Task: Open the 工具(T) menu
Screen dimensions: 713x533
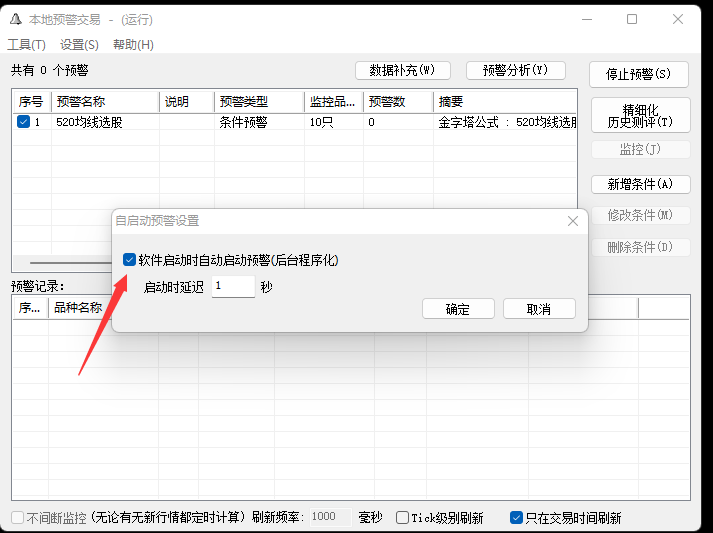Action: [x=27, y=45]
